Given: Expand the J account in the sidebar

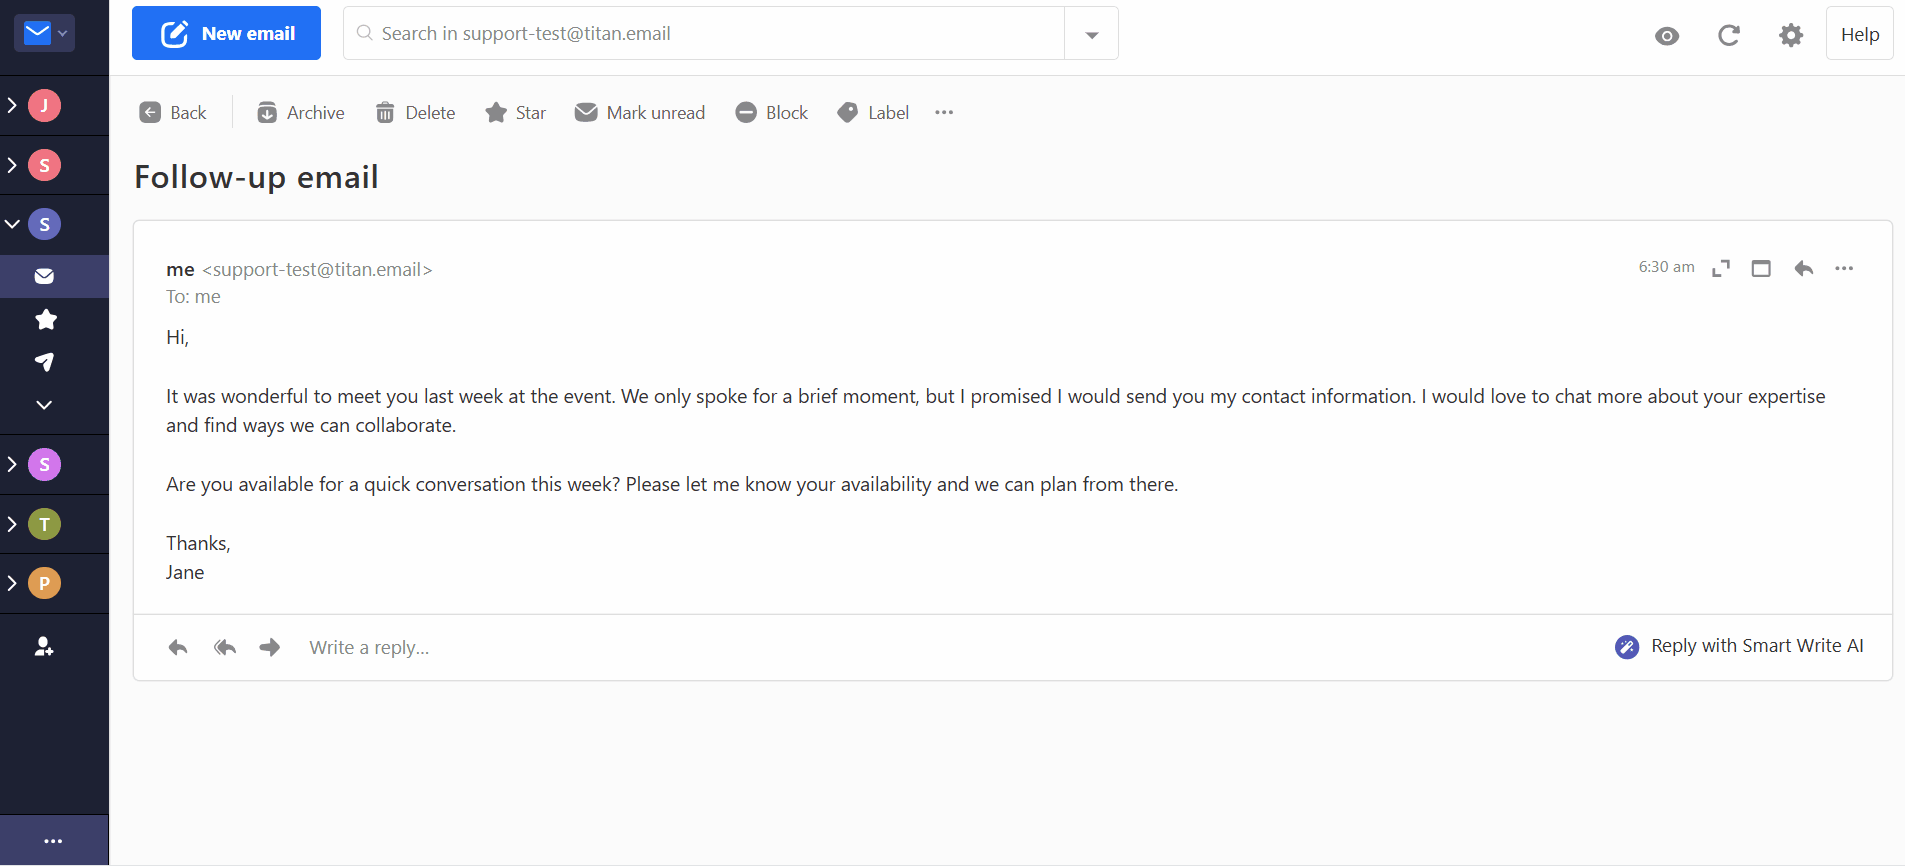Looking at the screenshot, I should [x=12, y=105].
